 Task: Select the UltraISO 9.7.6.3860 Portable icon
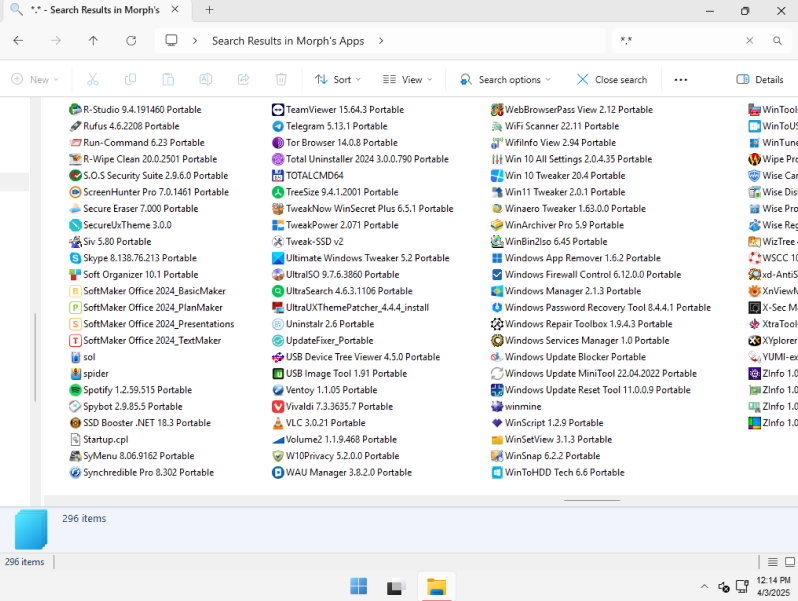[x=278, y=274]
